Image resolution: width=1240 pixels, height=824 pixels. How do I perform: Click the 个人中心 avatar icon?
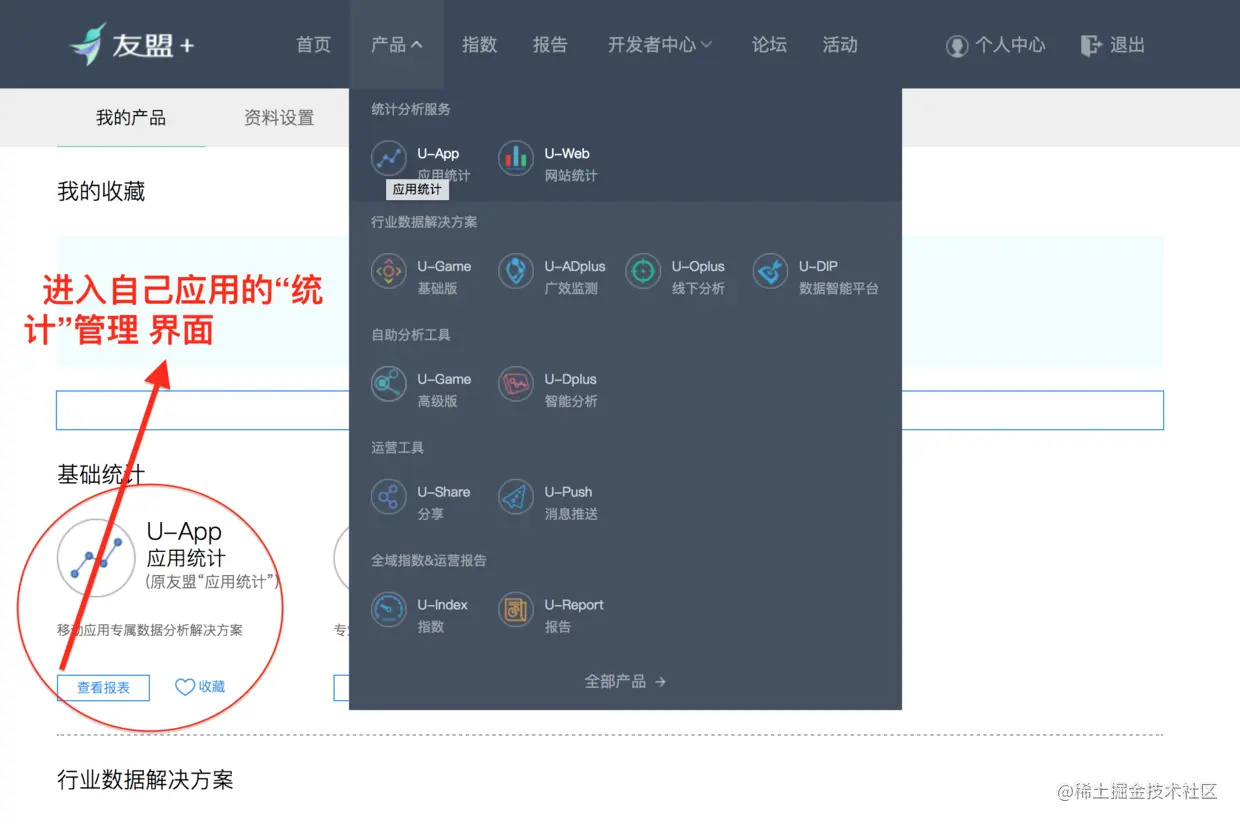[957, 46]
